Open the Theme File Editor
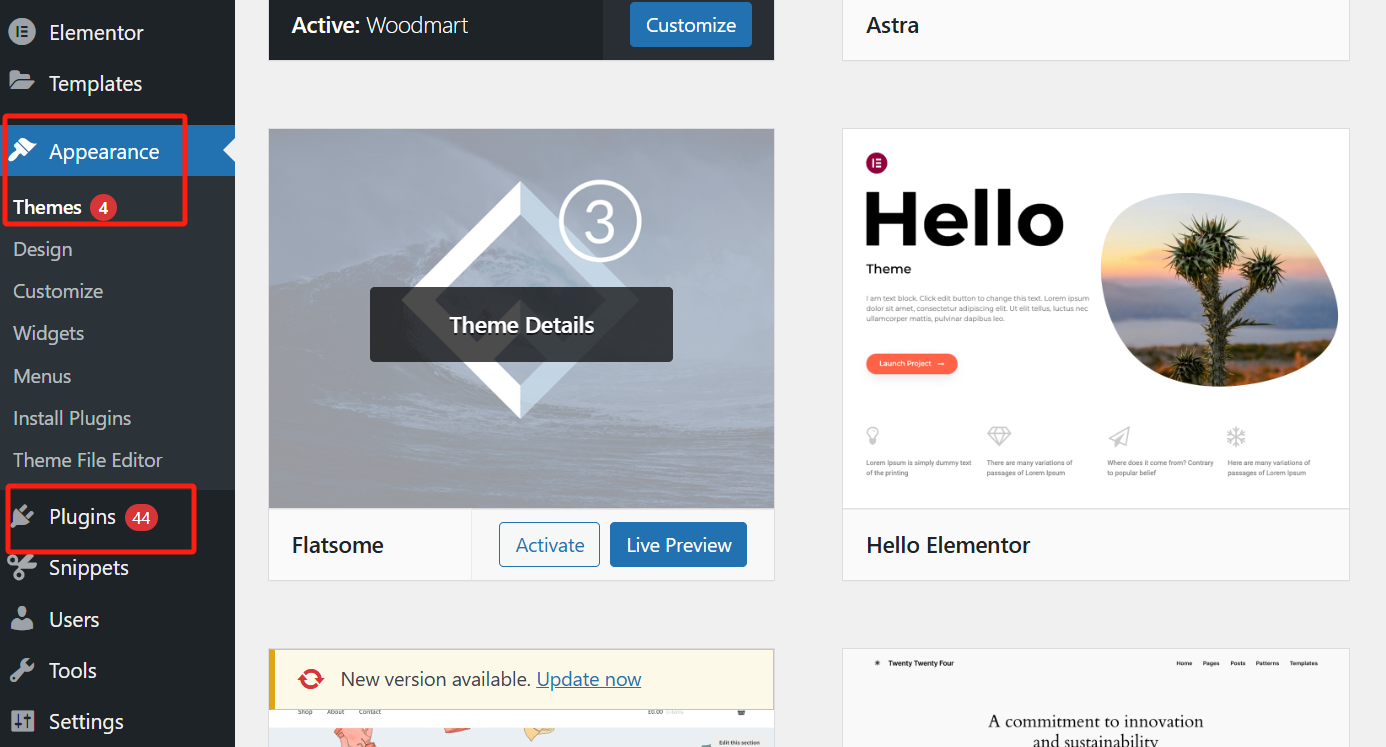Viewport: 1386px width, 747px height. pos(88,460)
